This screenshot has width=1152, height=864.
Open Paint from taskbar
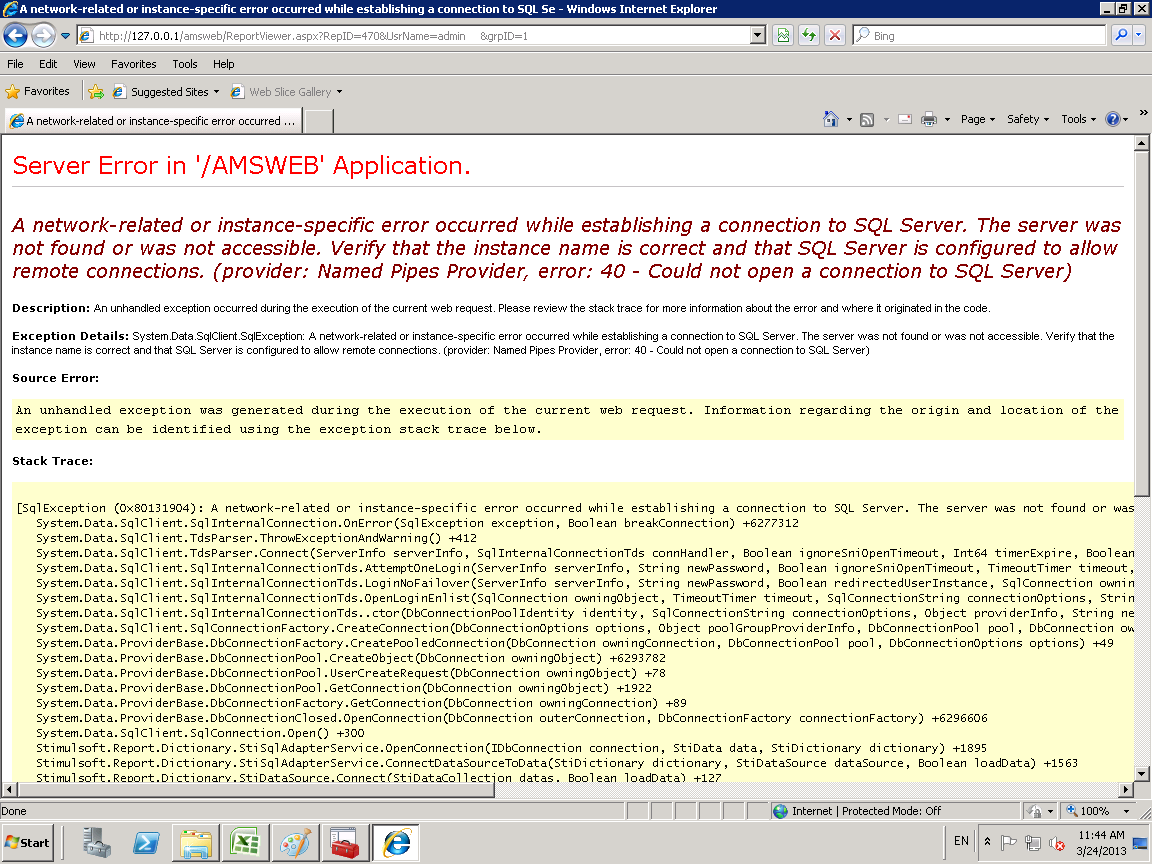(x=295, y=843)
